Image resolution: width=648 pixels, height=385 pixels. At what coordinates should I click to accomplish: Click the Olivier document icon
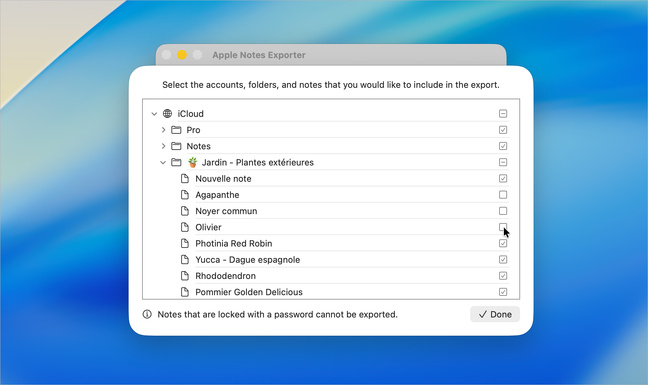[185, 227]
